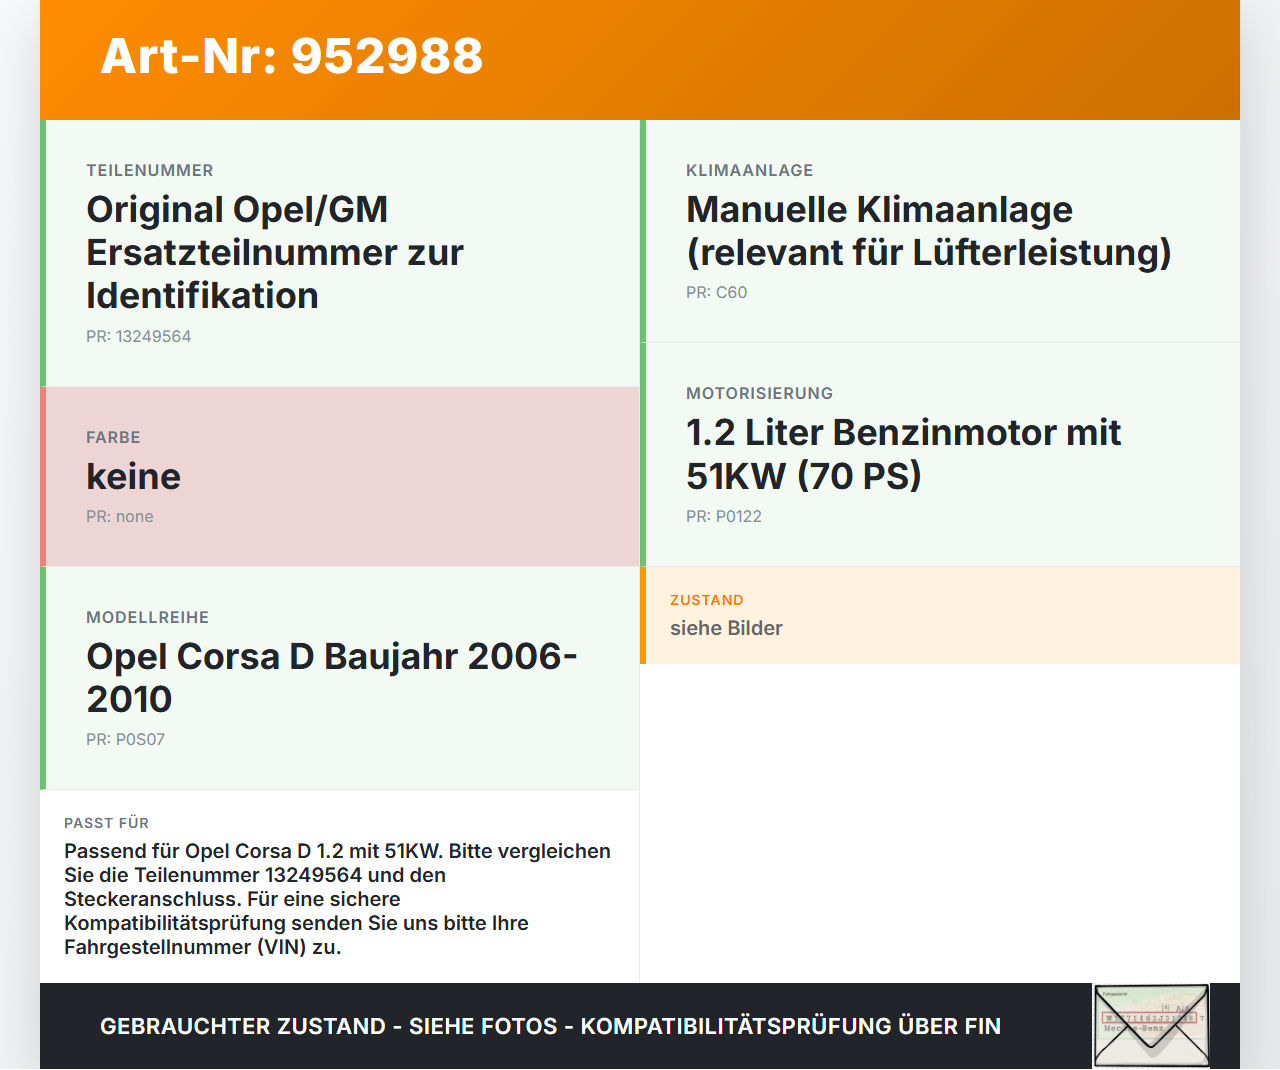Click '1.2 Liter Benzinmotor mit 51KW' text

pyautogui.click(x=903, y=453)
